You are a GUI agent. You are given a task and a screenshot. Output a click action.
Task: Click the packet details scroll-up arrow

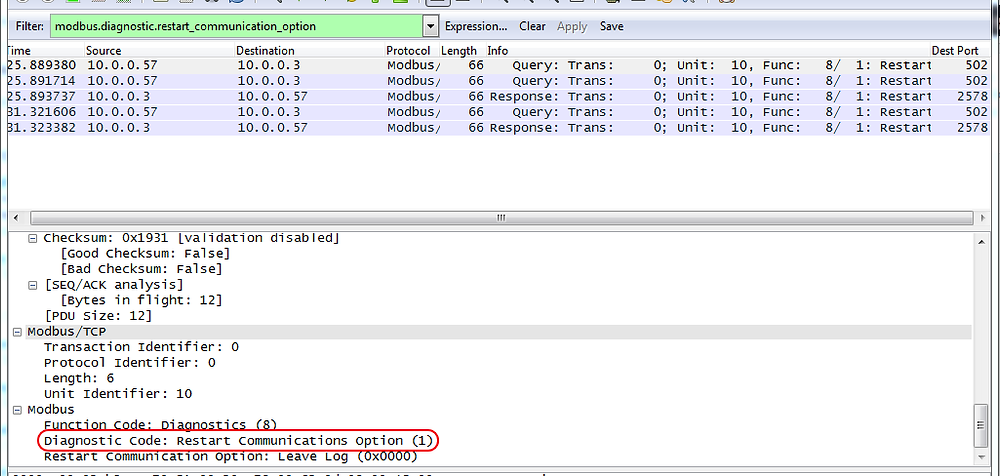pyautogui.click(x=982, y=241)
